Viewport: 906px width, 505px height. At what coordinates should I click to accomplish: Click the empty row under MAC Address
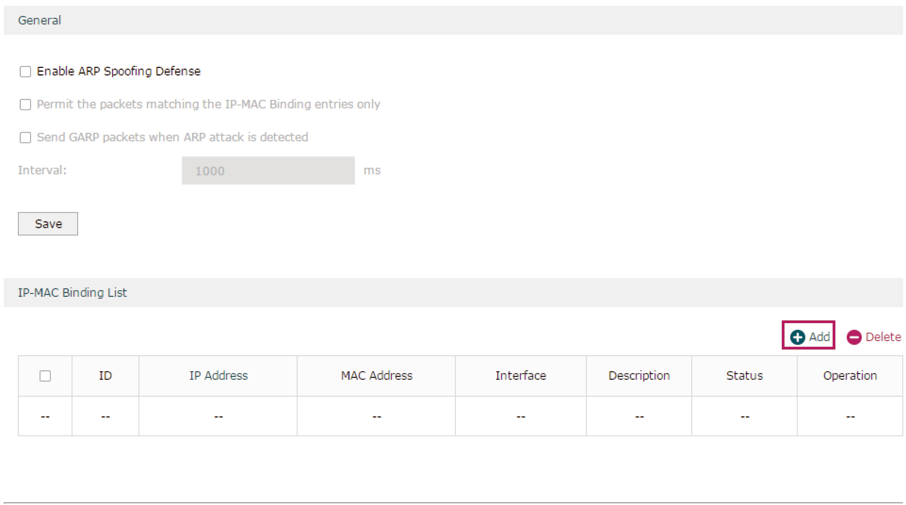[x=377, y=416]
